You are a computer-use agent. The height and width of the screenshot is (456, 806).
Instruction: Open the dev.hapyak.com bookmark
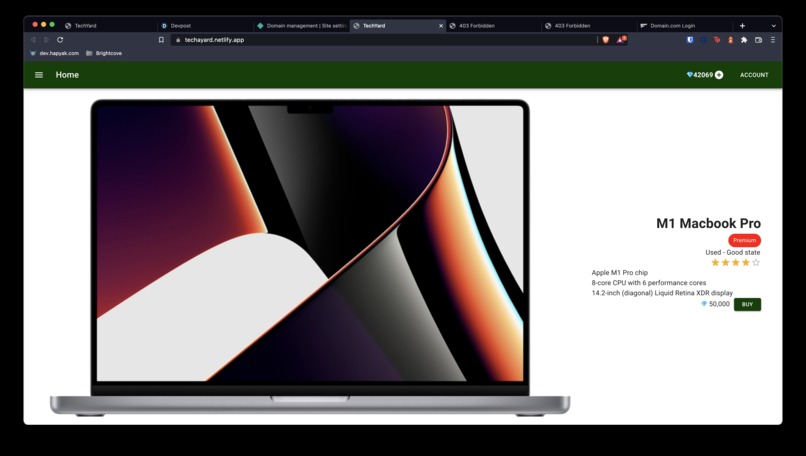(x=54, y=53)
